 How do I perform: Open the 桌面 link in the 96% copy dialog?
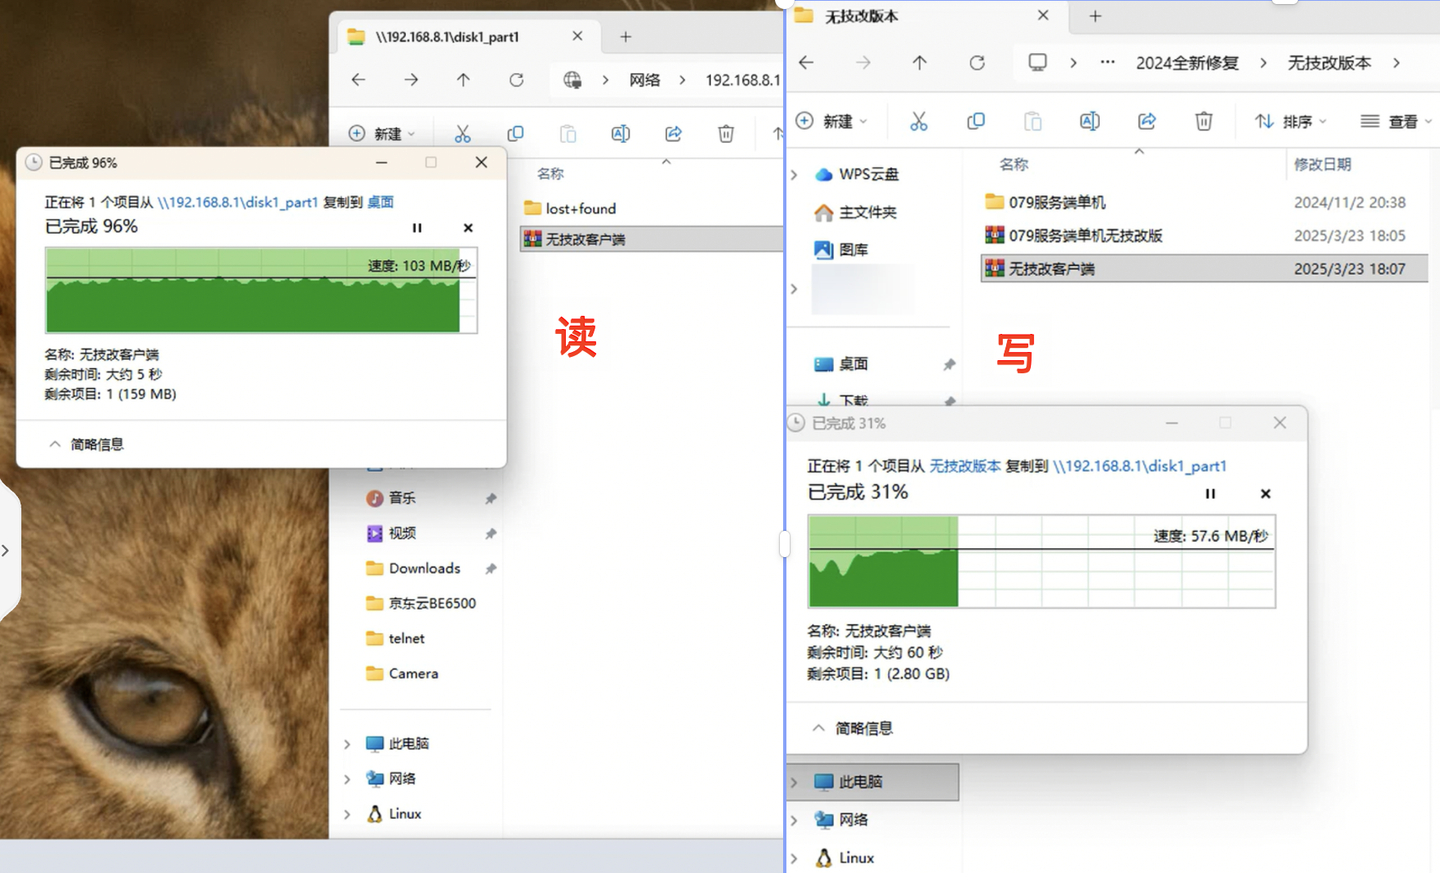pos(380,202)
